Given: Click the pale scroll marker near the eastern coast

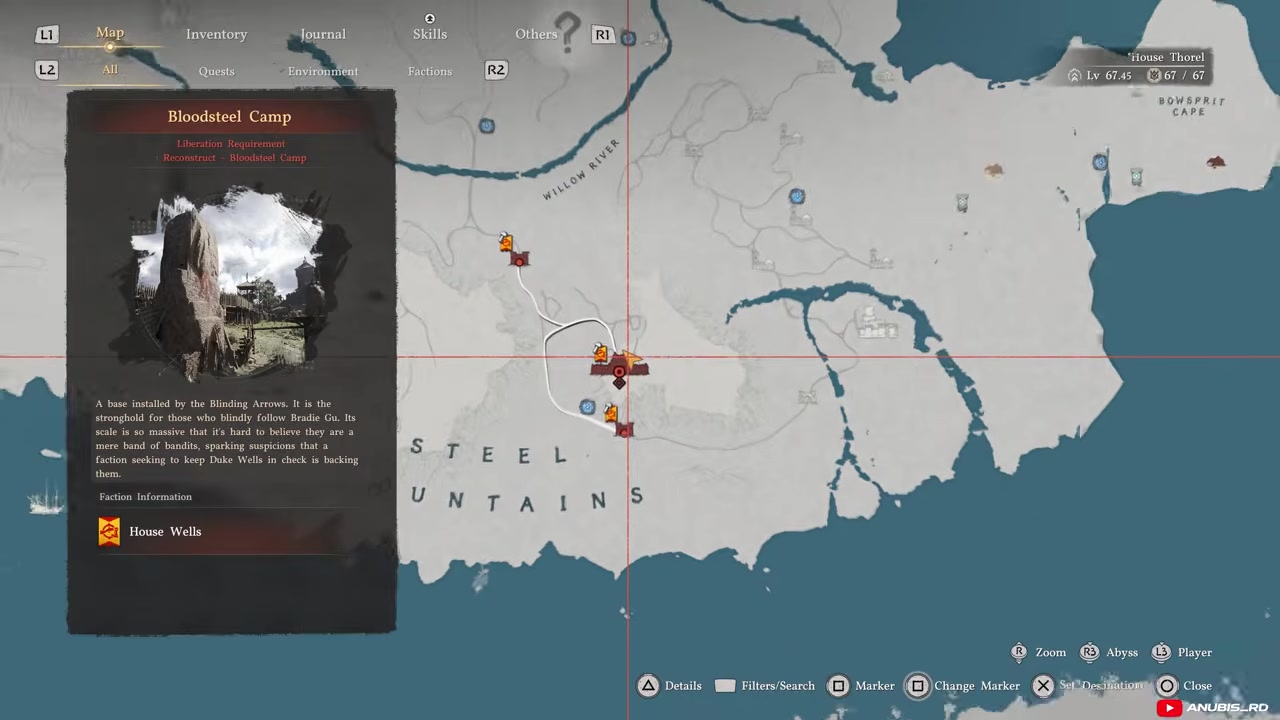Looking at the screenshot, I should click(1136, 177).
